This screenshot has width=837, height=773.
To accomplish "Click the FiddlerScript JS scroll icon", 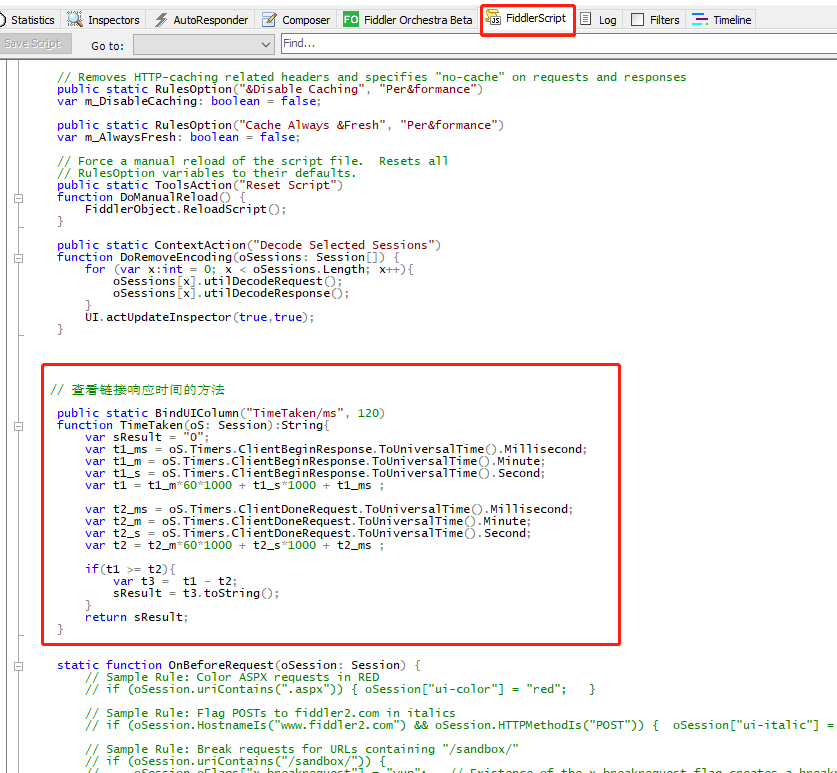I will [493, 18].
